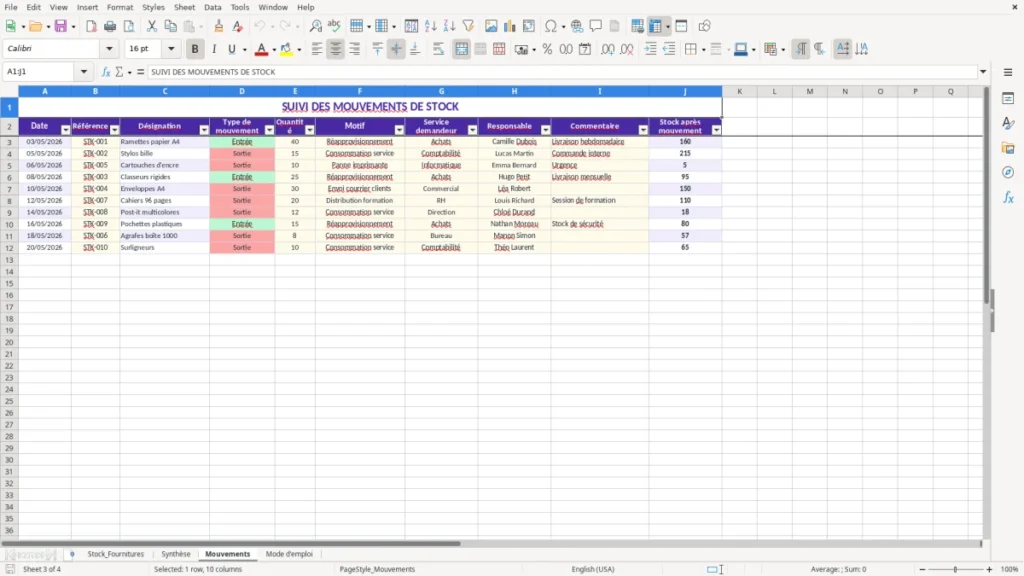Format cell as date
Screen dimensions: 1024x576
585,49
